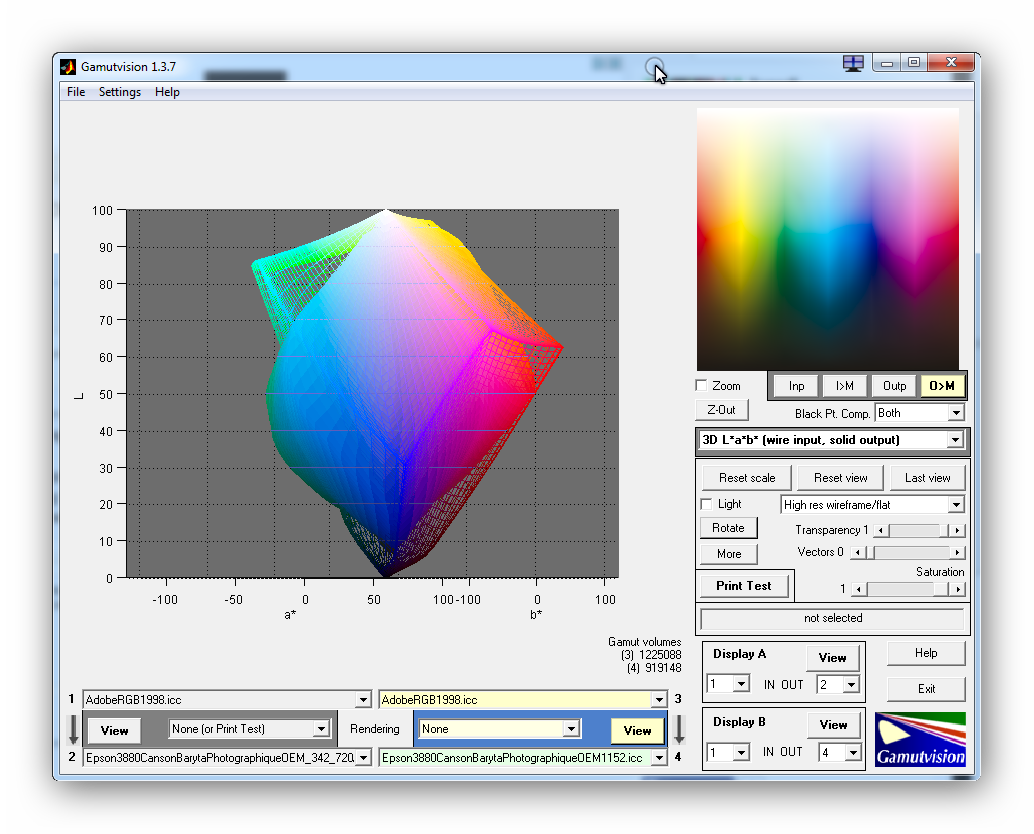The width and height of the screenshot is (1034, 834).
Task: Click the Saturation slider right arrow
Action: click(x=957, y=590)
